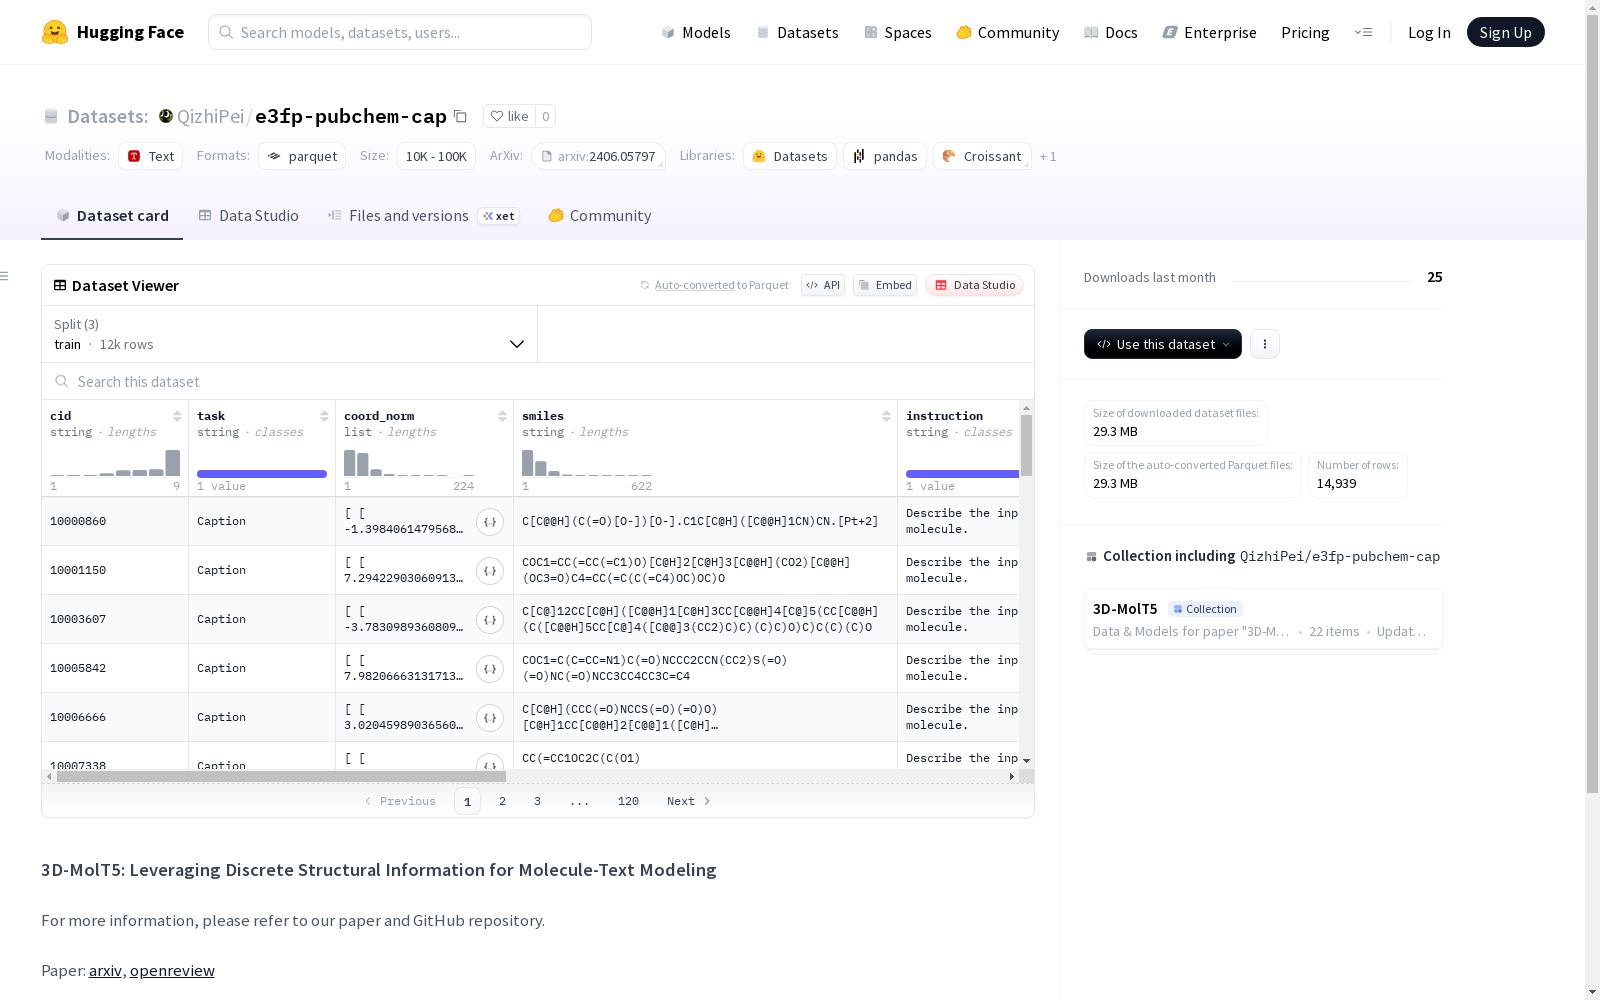
Task: Open the left sidebar contents icon
Action: point(5,276)
